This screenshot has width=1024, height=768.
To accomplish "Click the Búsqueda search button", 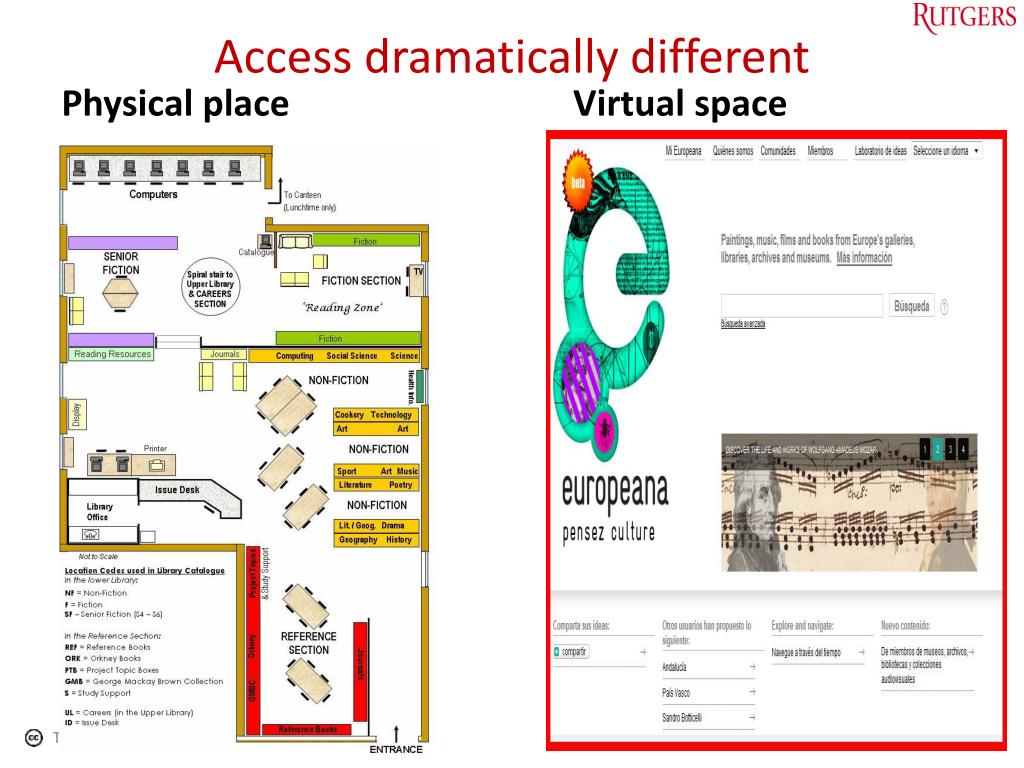I will coord(912,306).
